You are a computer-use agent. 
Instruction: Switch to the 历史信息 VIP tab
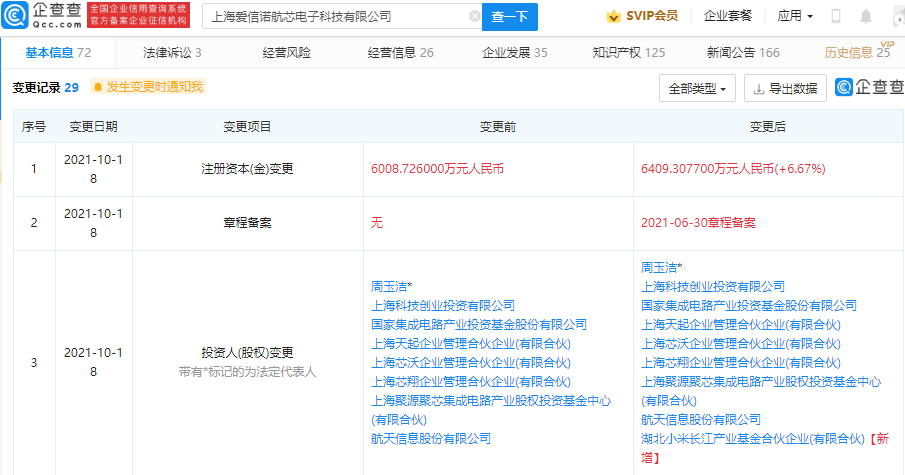pos(858,51)
